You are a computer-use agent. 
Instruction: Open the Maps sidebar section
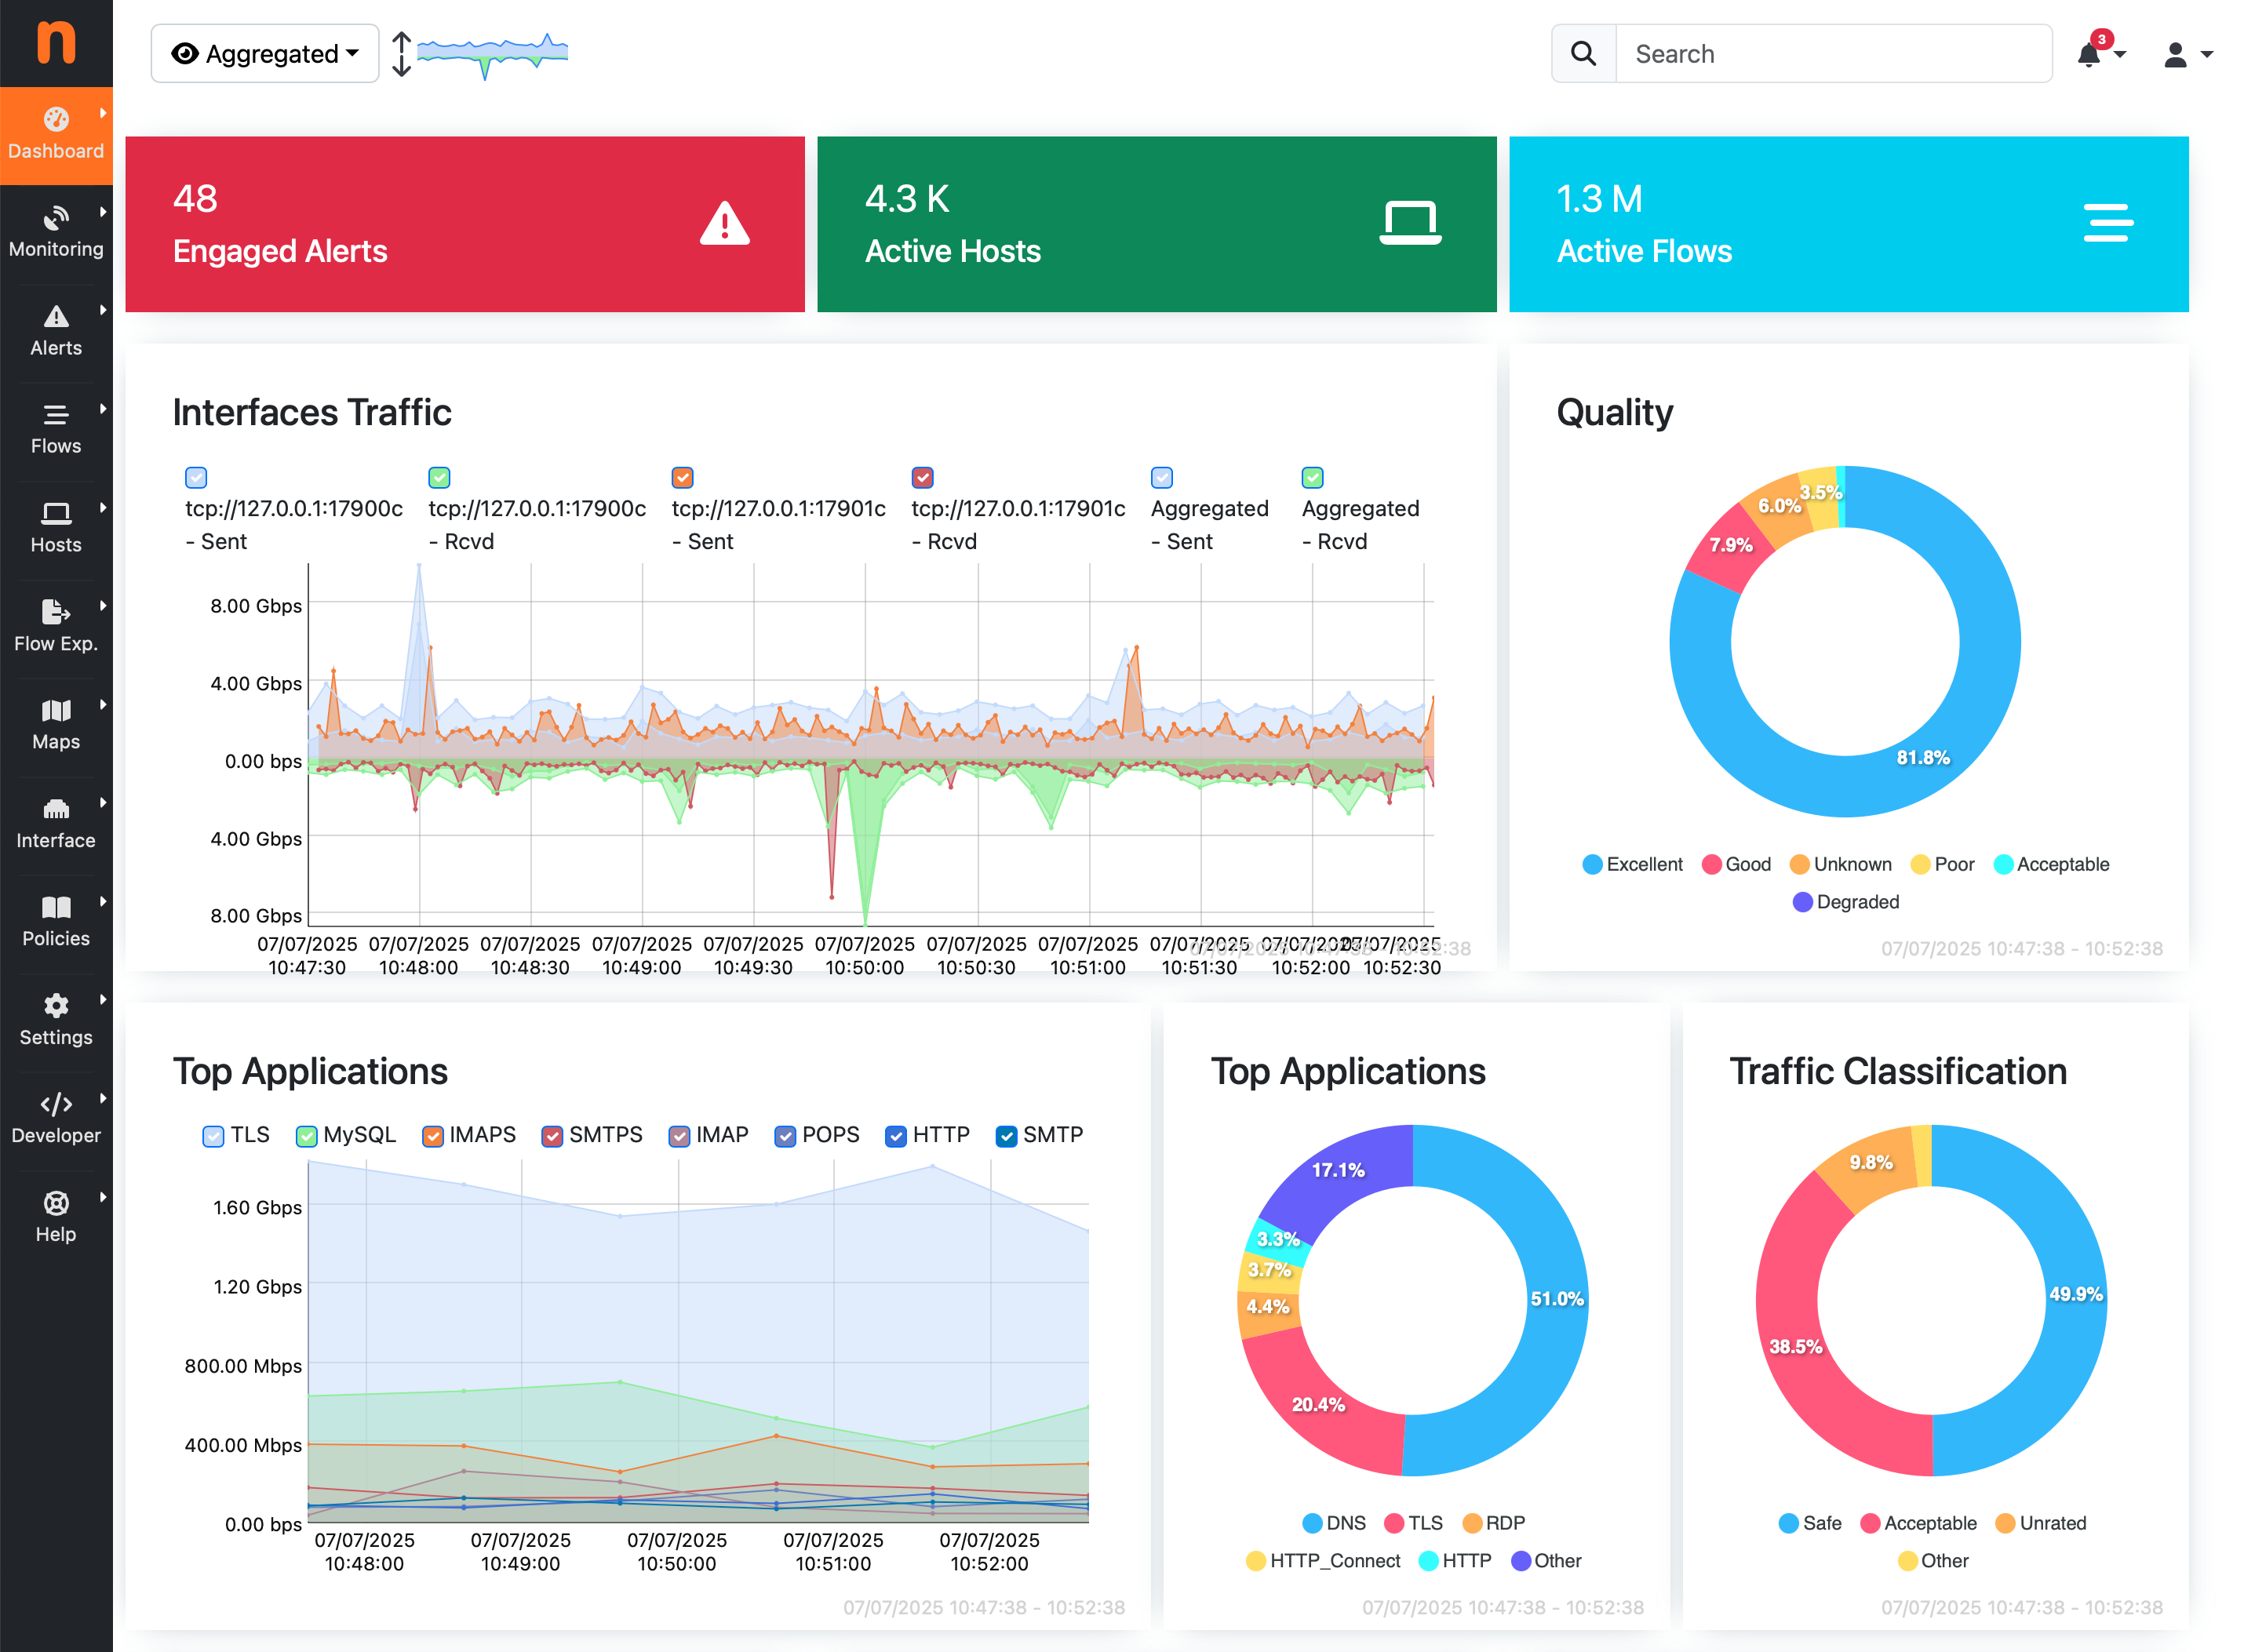click(x=56, y=725)
